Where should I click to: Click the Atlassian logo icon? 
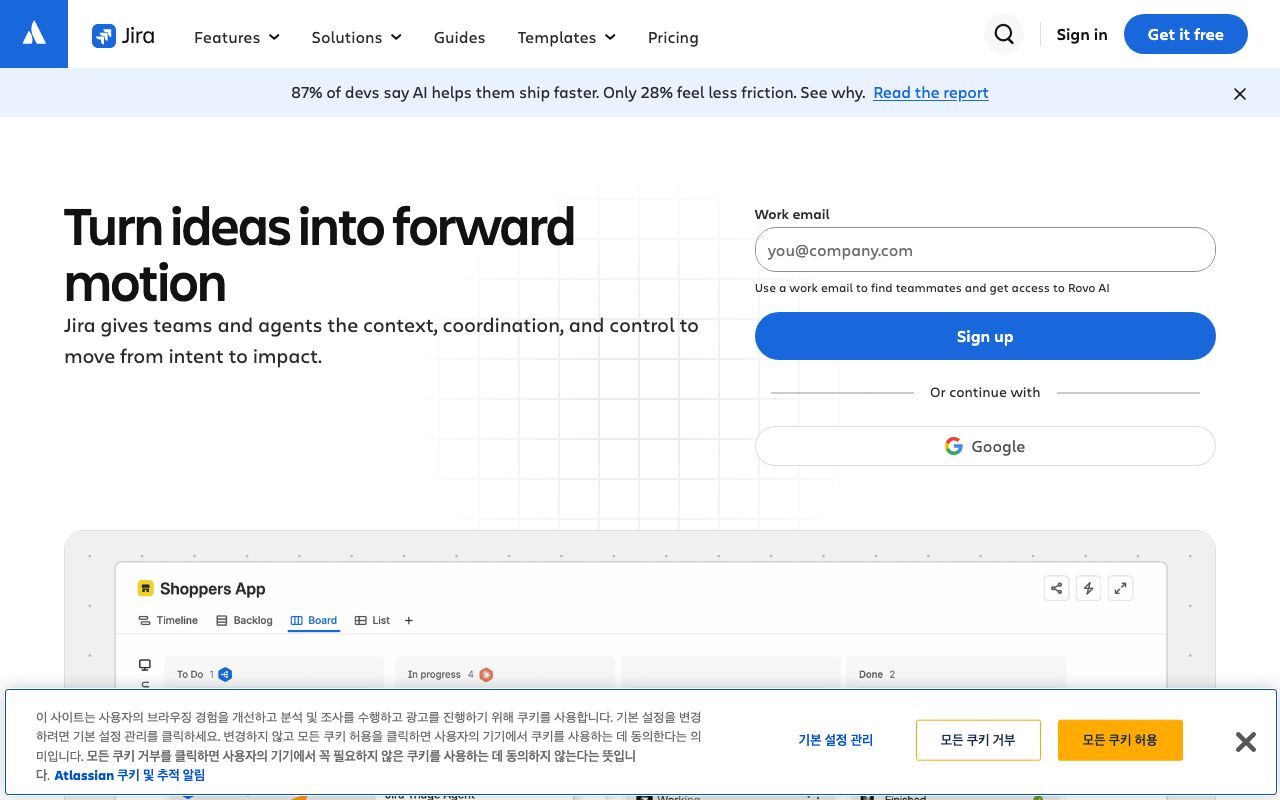coord(34,34)
